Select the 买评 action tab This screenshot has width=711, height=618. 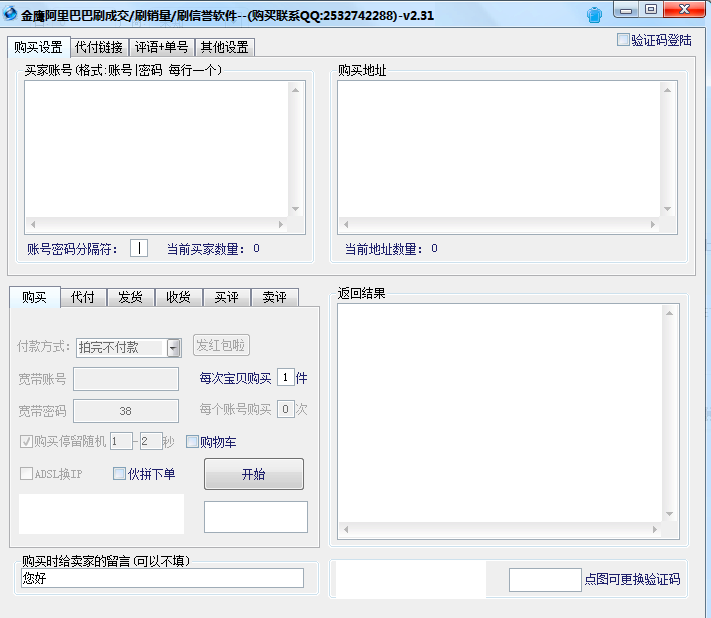click(226, 297)
